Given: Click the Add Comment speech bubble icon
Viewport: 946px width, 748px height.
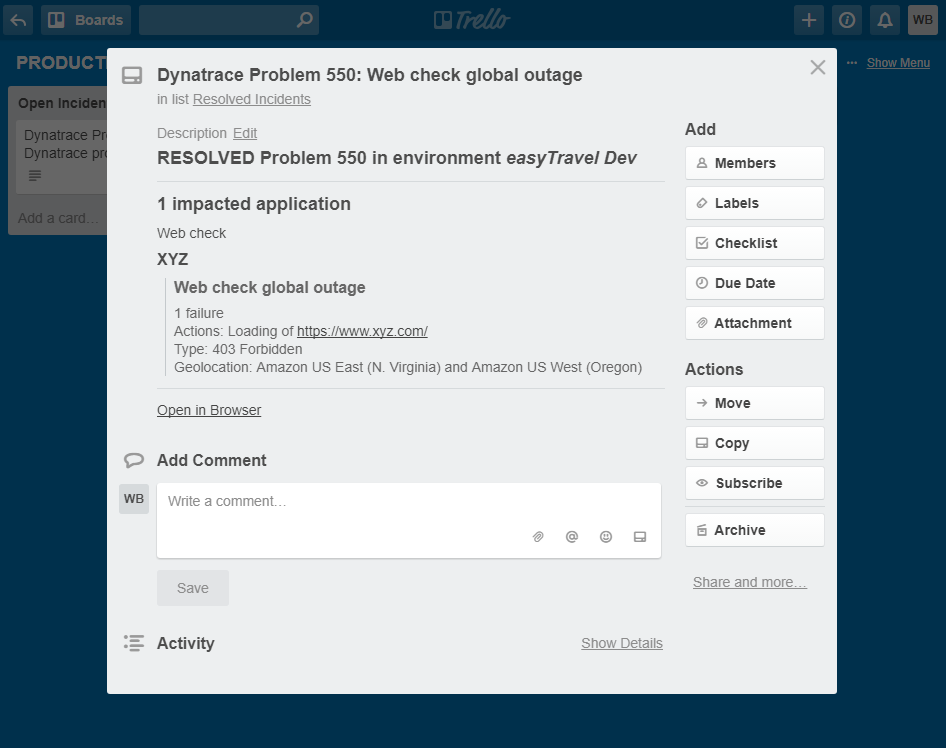Looking at the screenshot, I should click(133, 460).
